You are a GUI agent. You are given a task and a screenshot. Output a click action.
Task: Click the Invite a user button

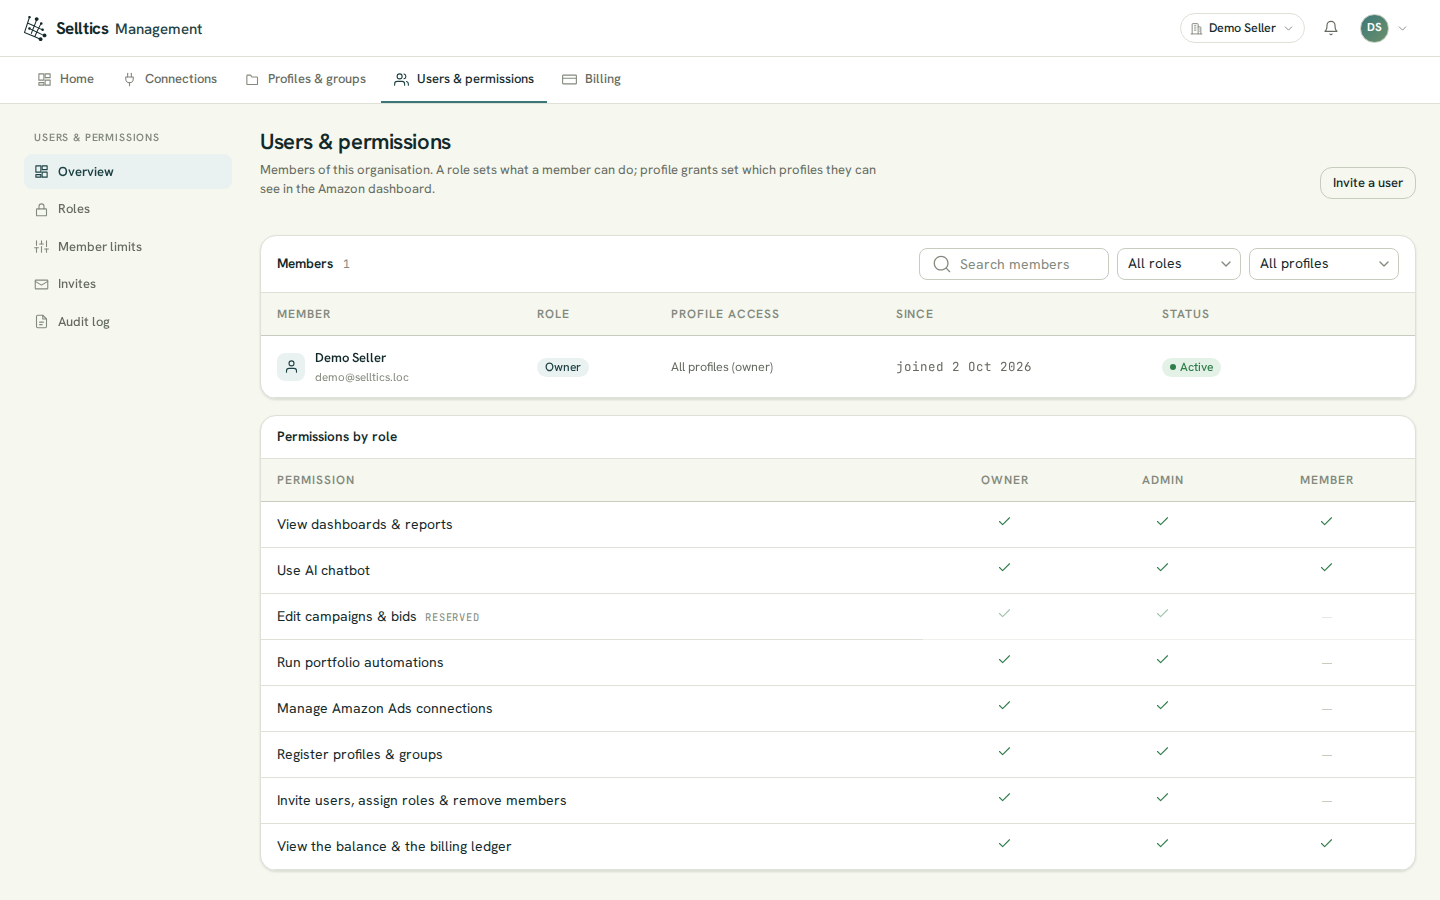coord(1368,183)
